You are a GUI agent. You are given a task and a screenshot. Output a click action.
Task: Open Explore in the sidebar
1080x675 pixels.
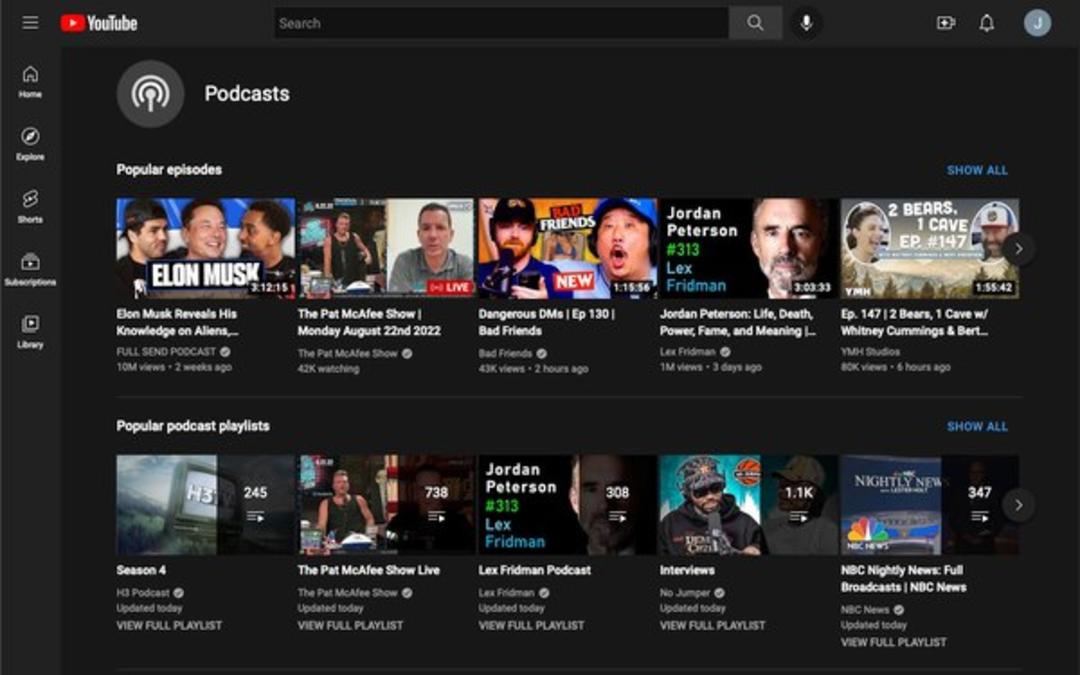coord(30,144)
